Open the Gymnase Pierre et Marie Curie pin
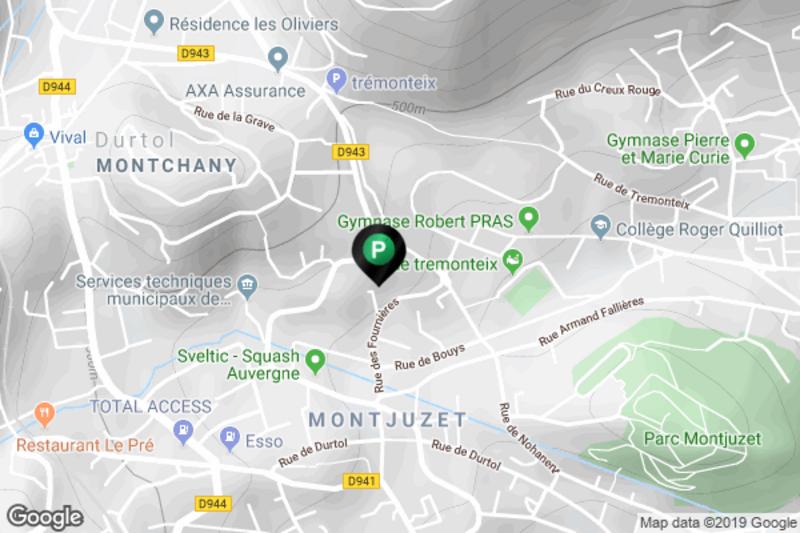The image size is (800, 533). pos(745,145)
